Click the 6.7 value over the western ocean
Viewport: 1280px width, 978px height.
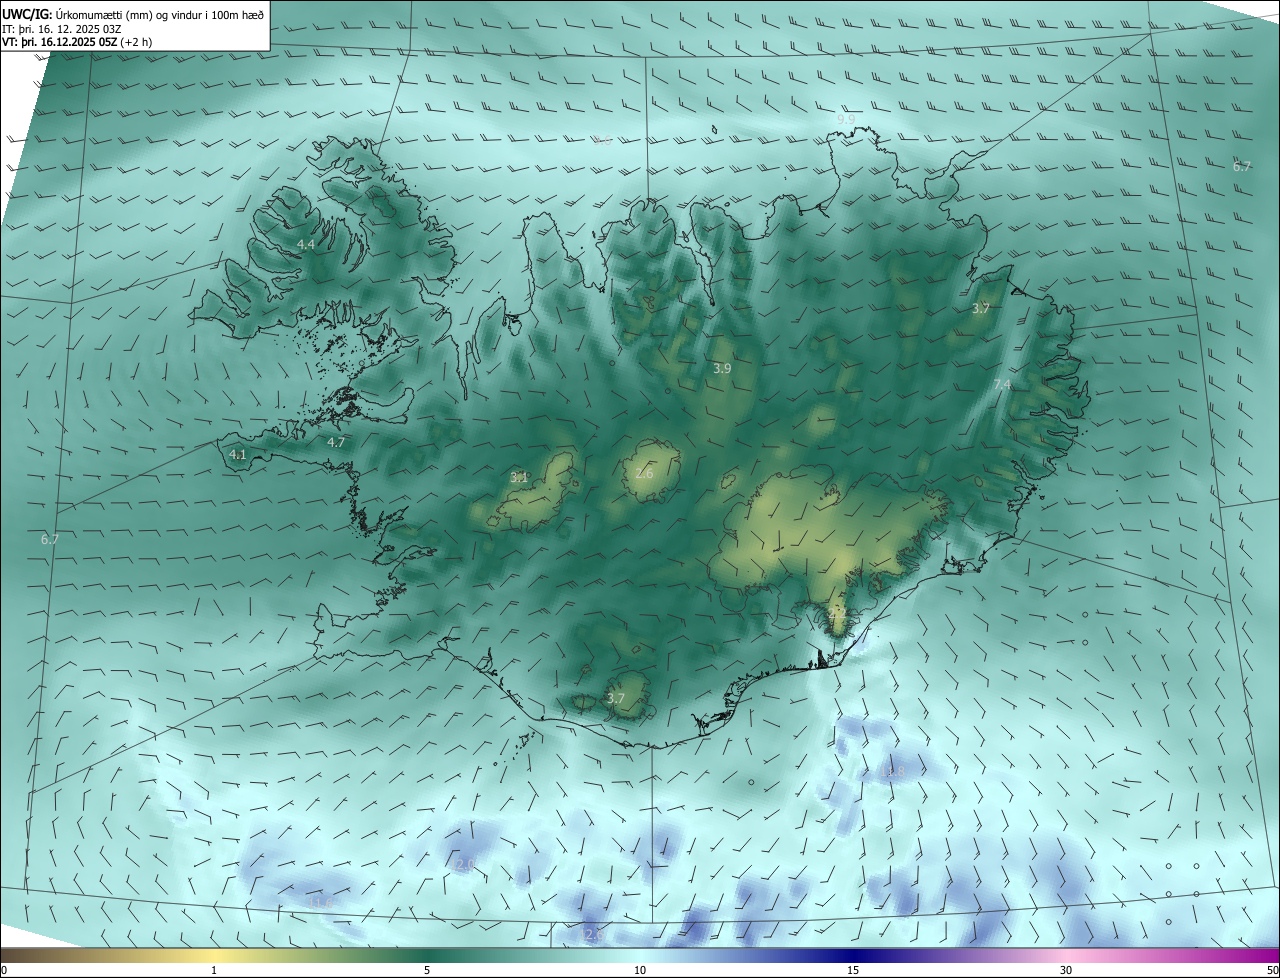click(50, 539)
